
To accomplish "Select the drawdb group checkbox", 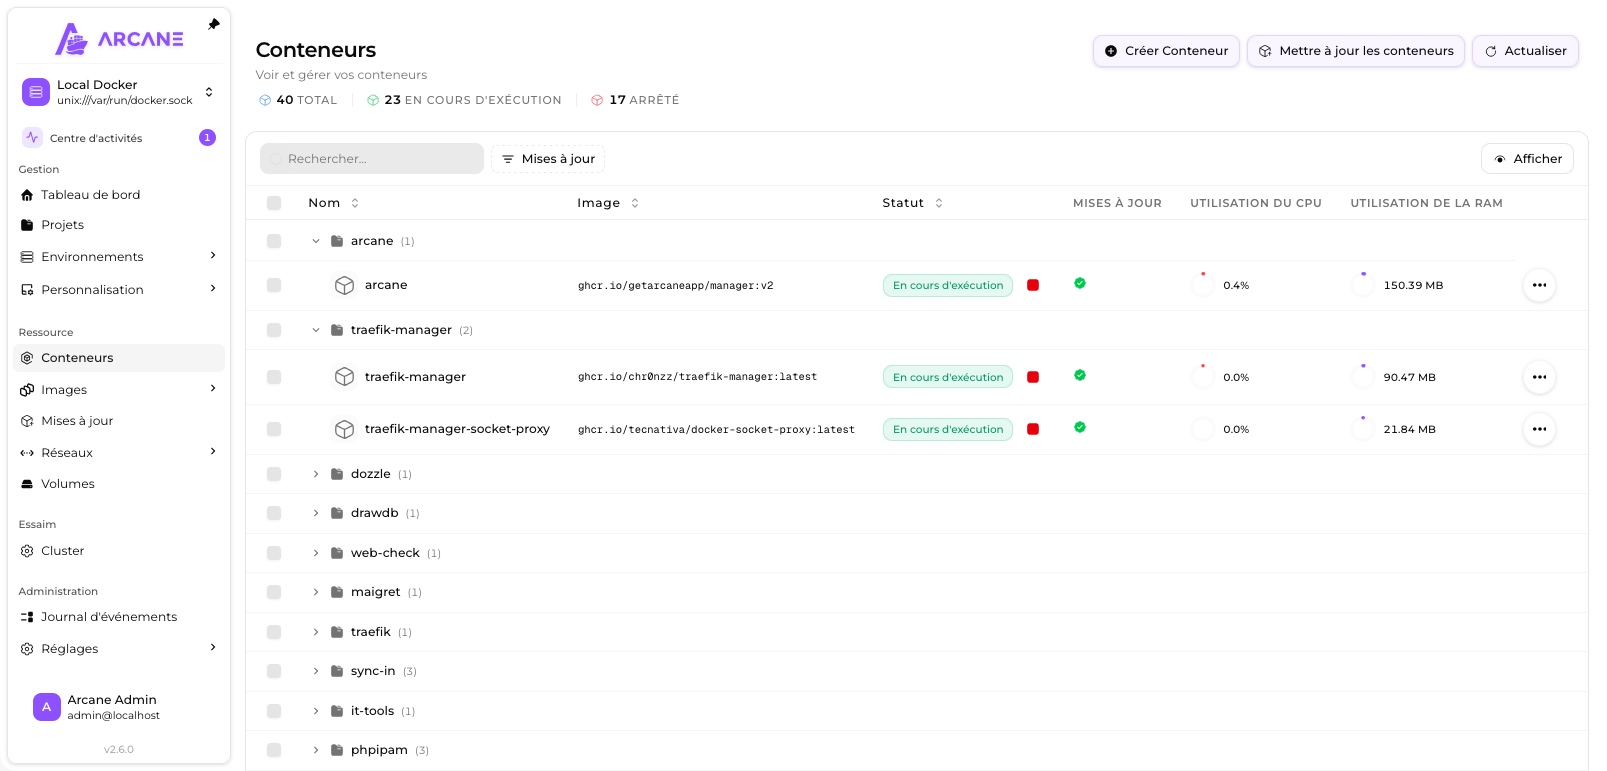I will tap(274, 513).
